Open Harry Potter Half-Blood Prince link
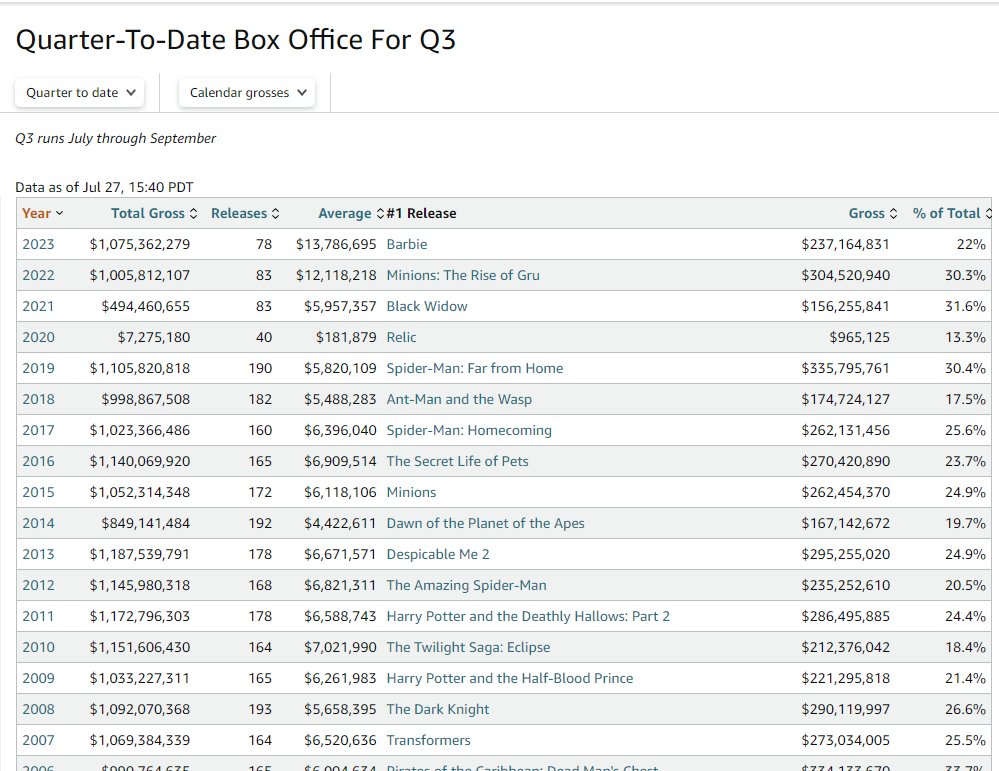The height and width of the screenshot is (771, 999). (510, 679)
